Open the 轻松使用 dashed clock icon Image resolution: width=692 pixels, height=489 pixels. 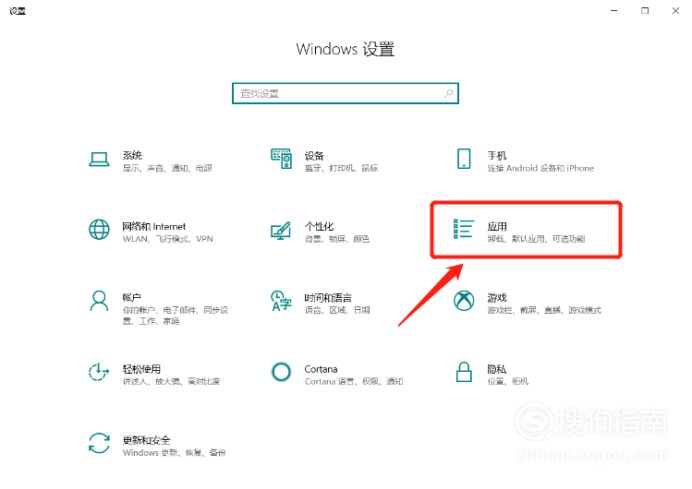pyautogui.click(x=99, y=372)
